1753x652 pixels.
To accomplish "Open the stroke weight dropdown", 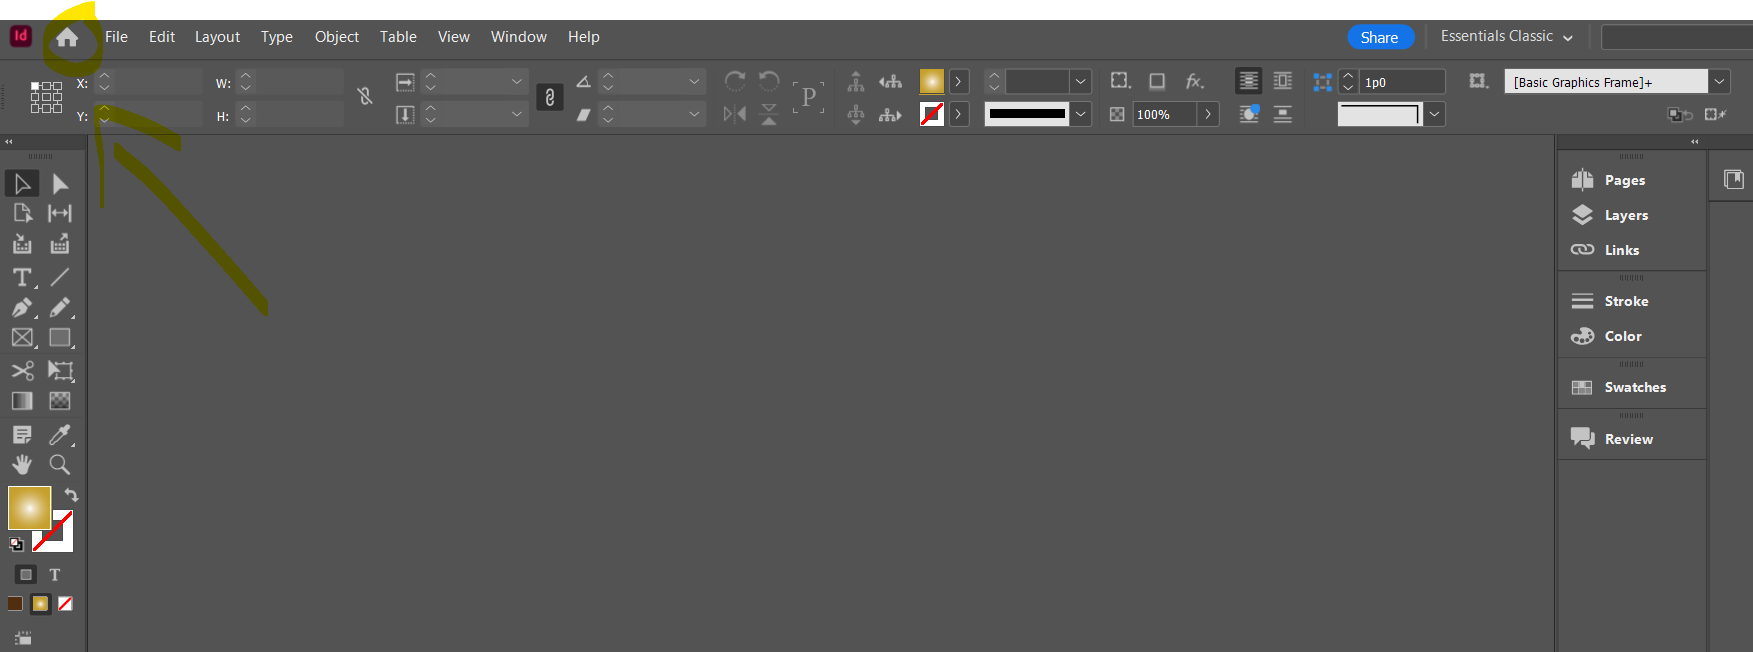I will (1080, 81).
